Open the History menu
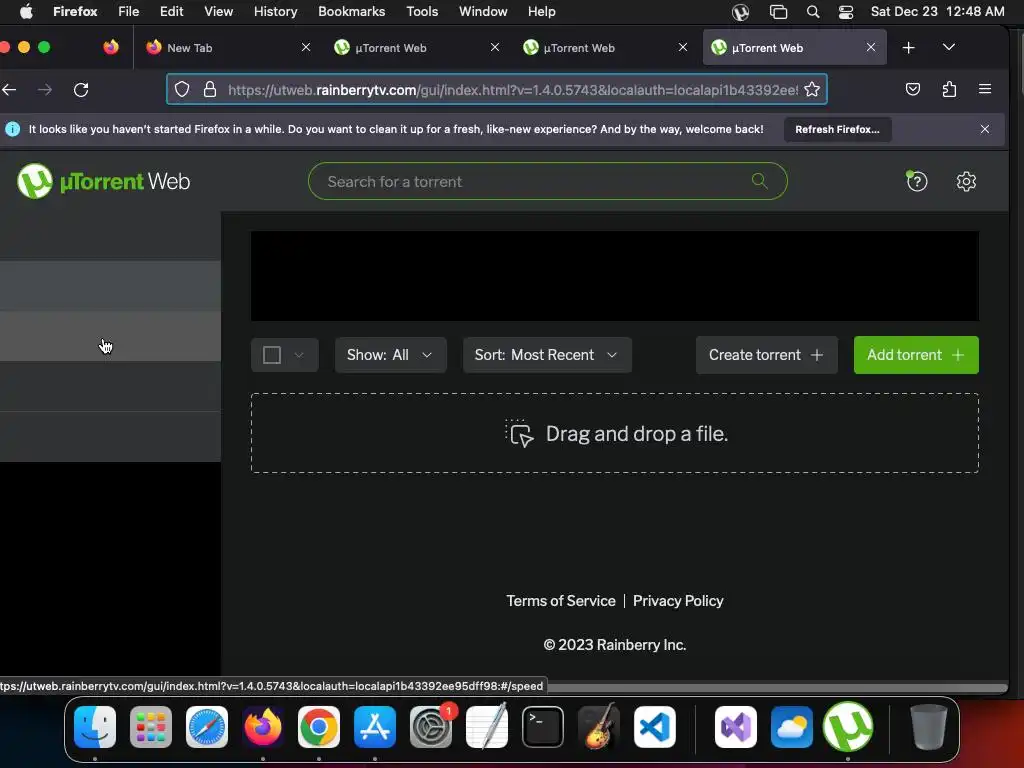This screenshot has width=1024, height=768. point(276,12)
